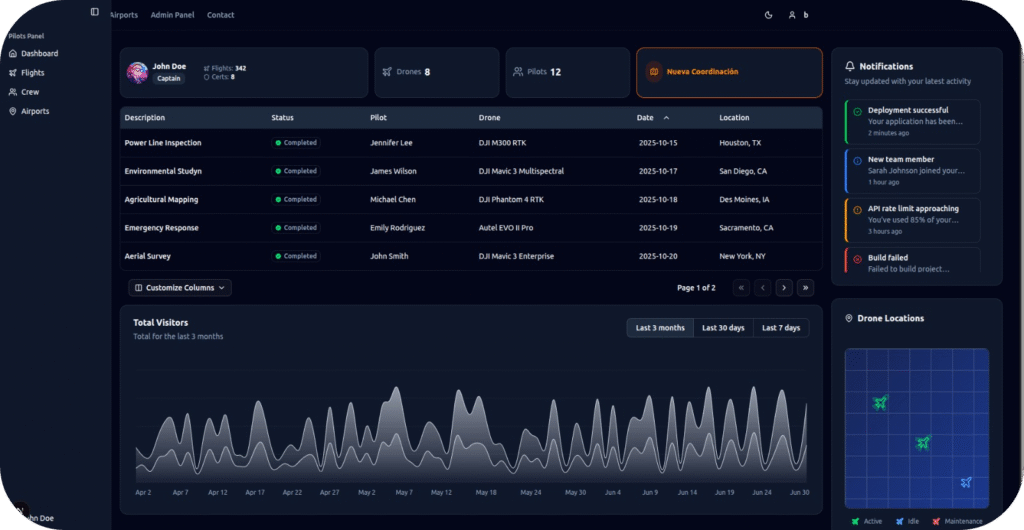Screen dimensions: 1024x530
Task: Go to the next table page
Action: click(784, 288)
